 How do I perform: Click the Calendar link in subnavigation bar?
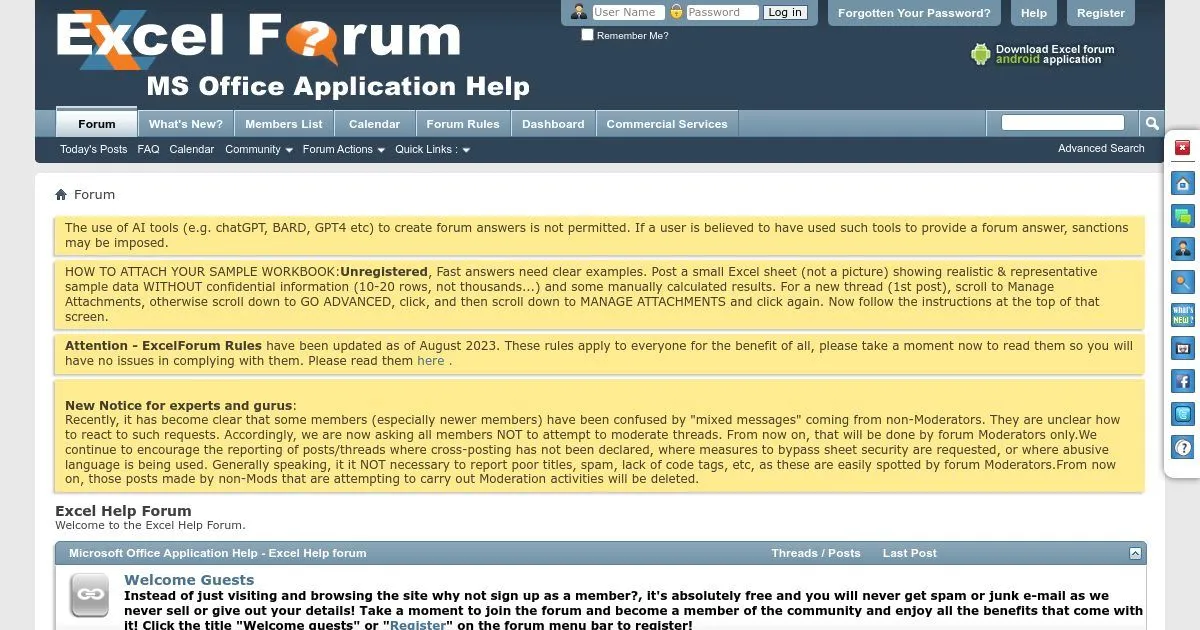[192, 149]
